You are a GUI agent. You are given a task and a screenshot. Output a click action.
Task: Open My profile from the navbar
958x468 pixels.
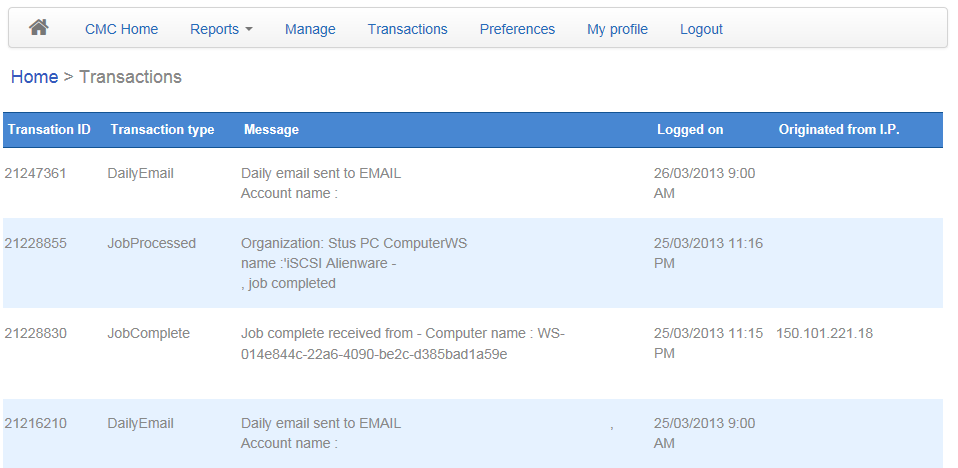coord(617,29)
